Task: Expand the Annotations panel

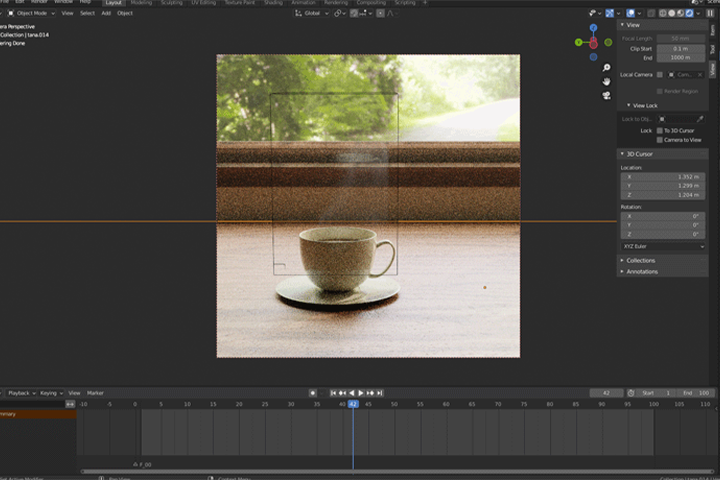Action: (622, 271)
